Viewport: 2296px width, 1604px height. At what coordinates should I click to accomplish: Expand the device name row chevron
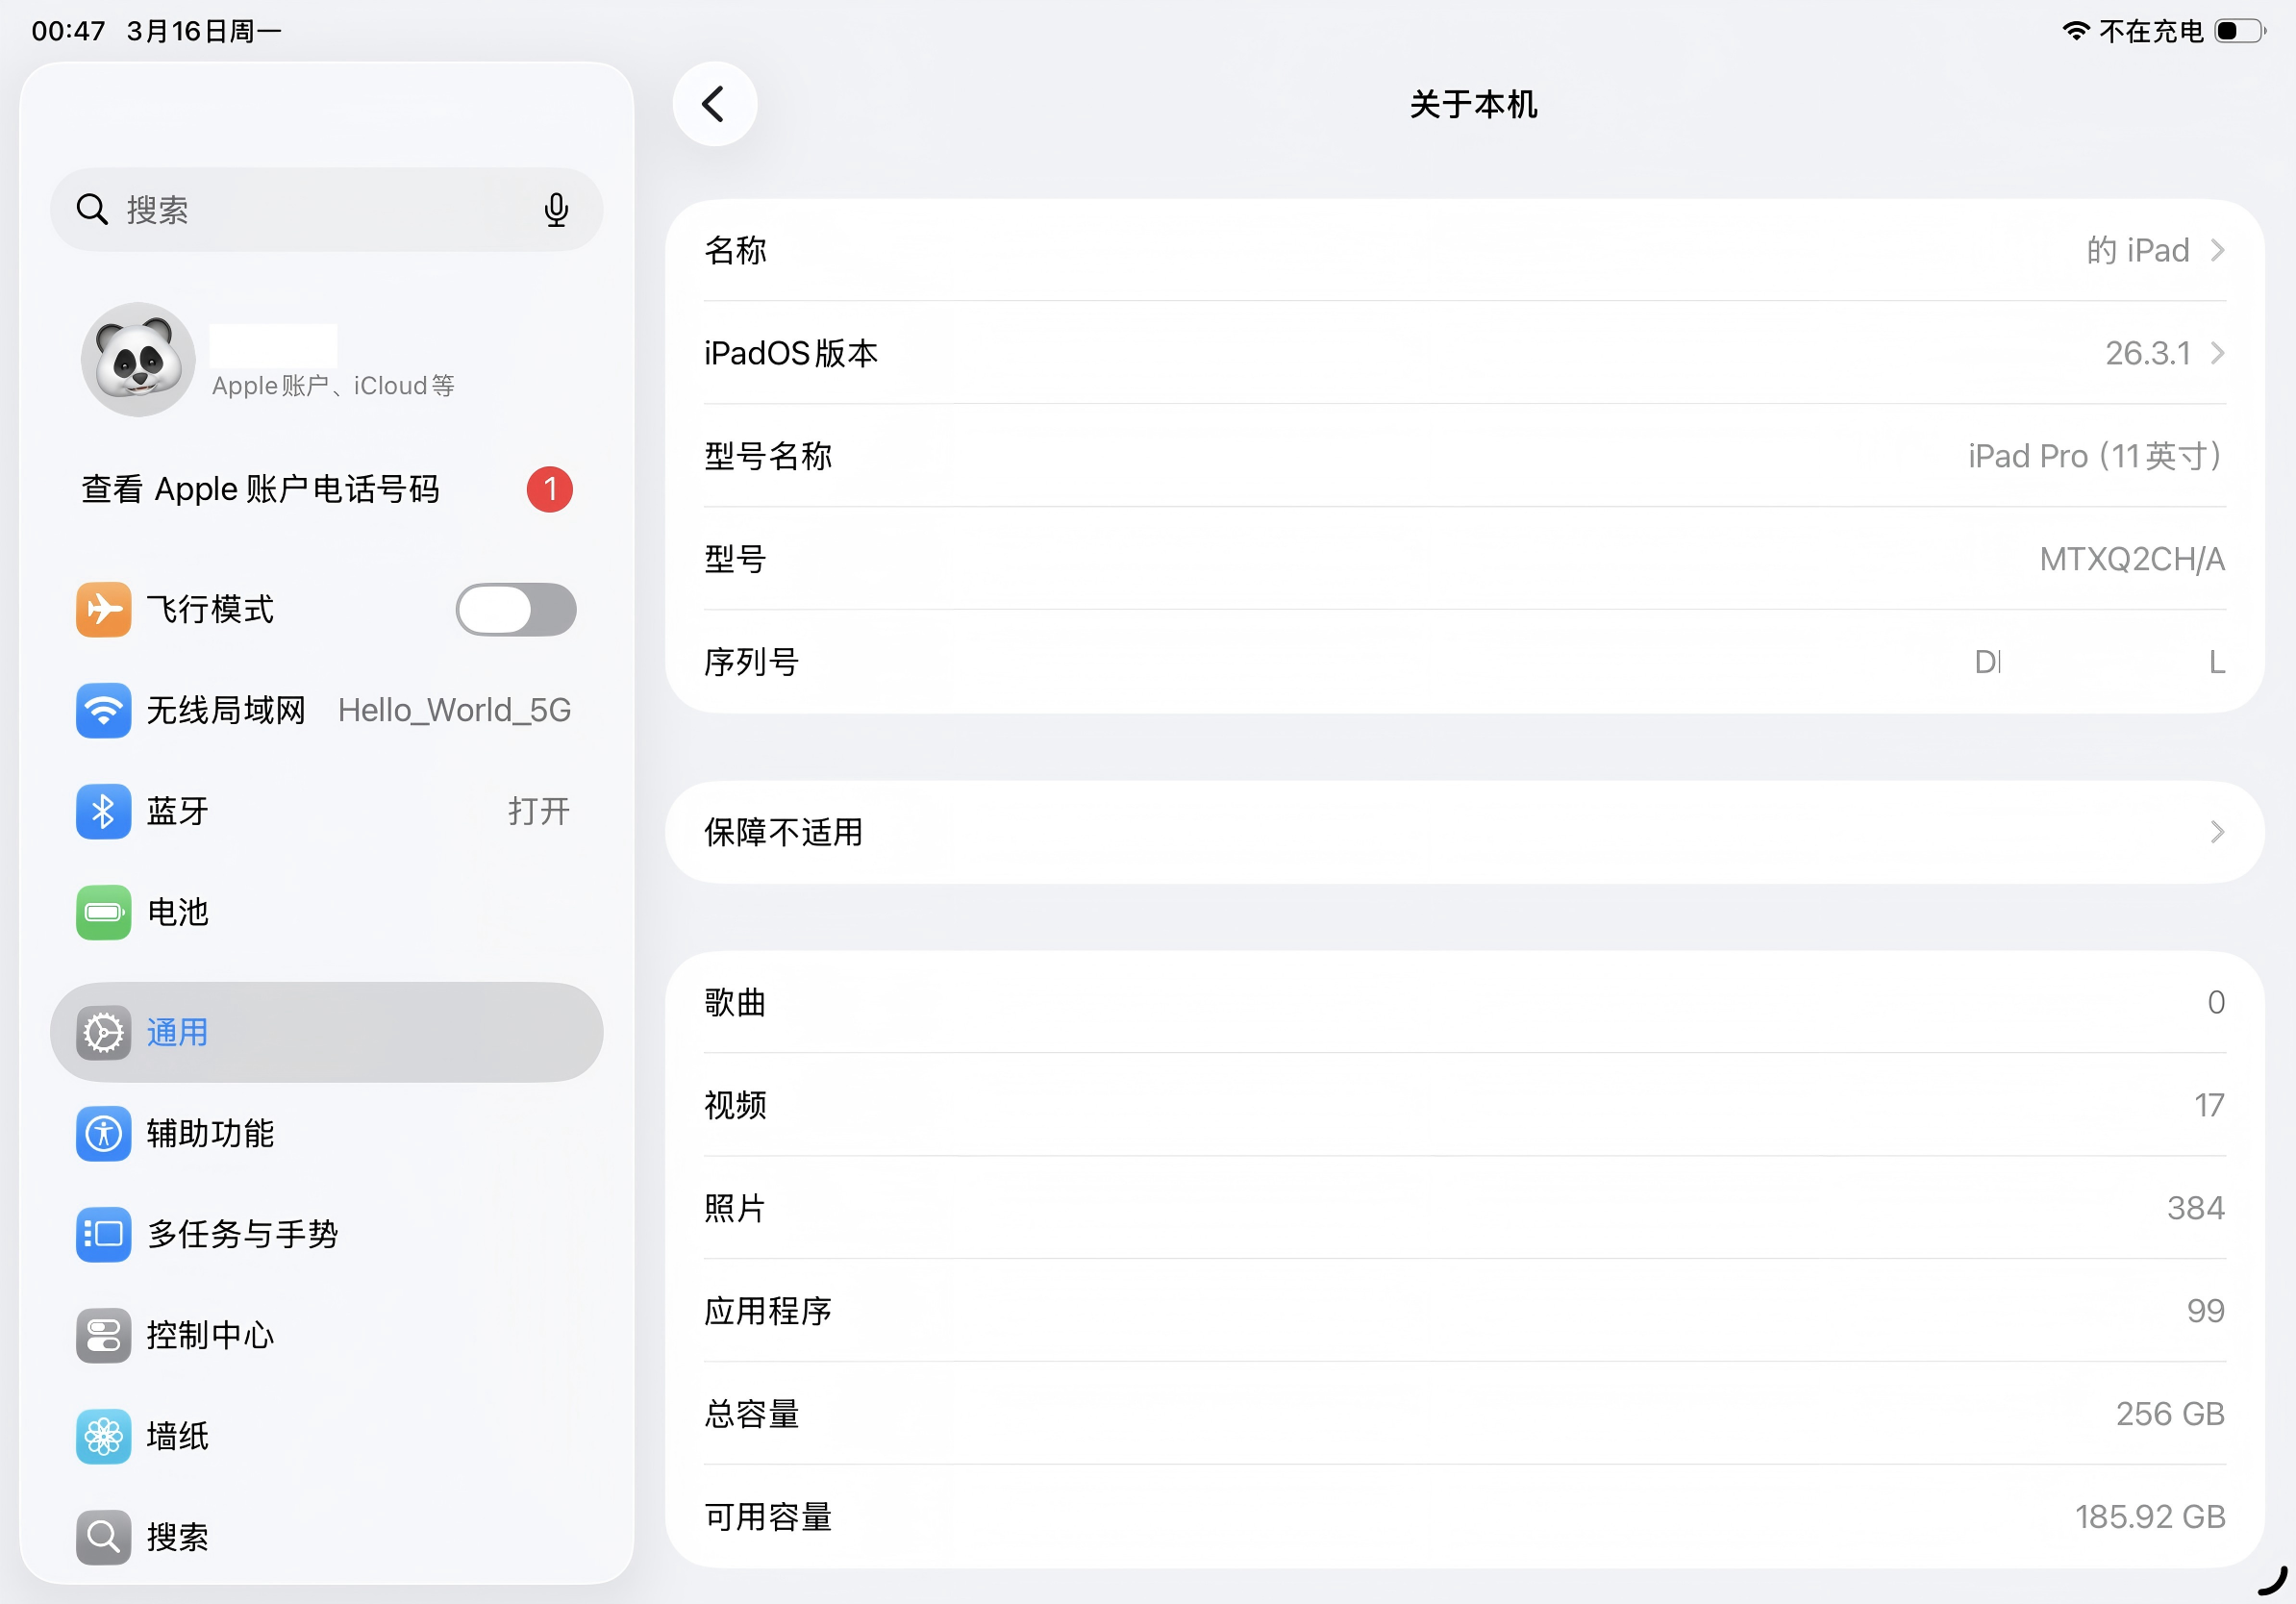(2217, 250)
